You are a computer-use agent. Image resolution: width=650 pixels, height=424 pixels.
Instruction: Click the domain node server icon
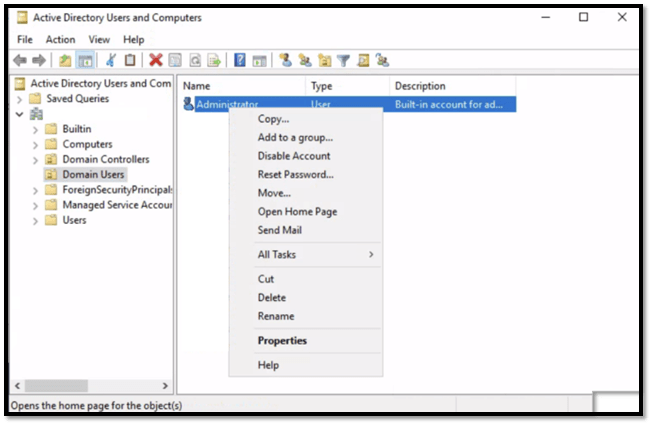[x=36, y=114]
